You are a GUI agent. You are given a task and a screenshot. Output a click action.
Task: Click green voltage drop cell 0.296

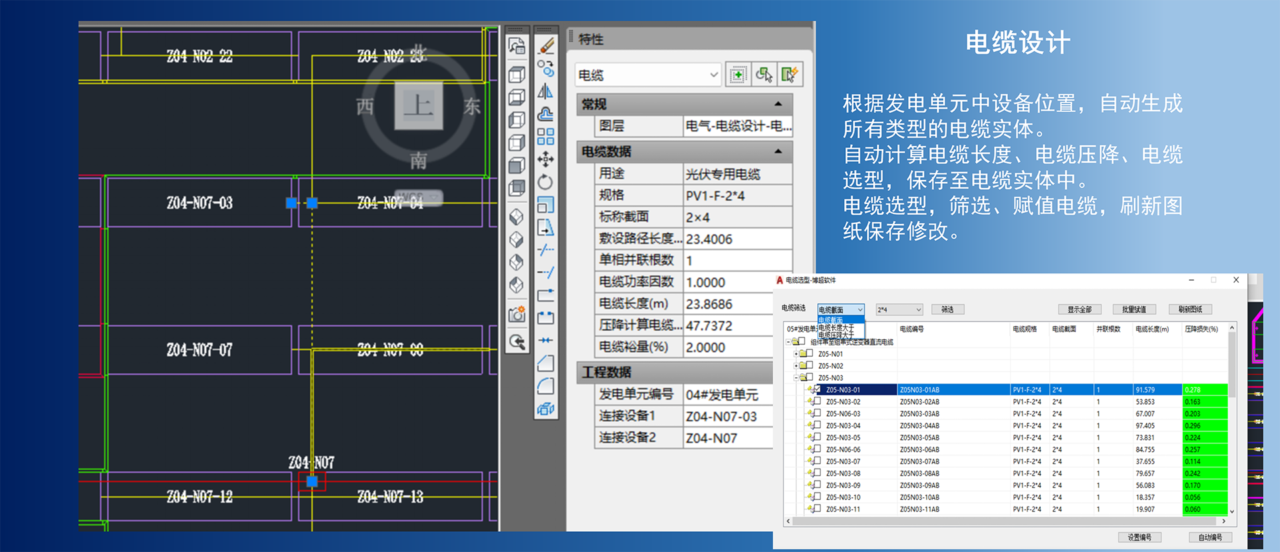click(x=1205, y=425)
